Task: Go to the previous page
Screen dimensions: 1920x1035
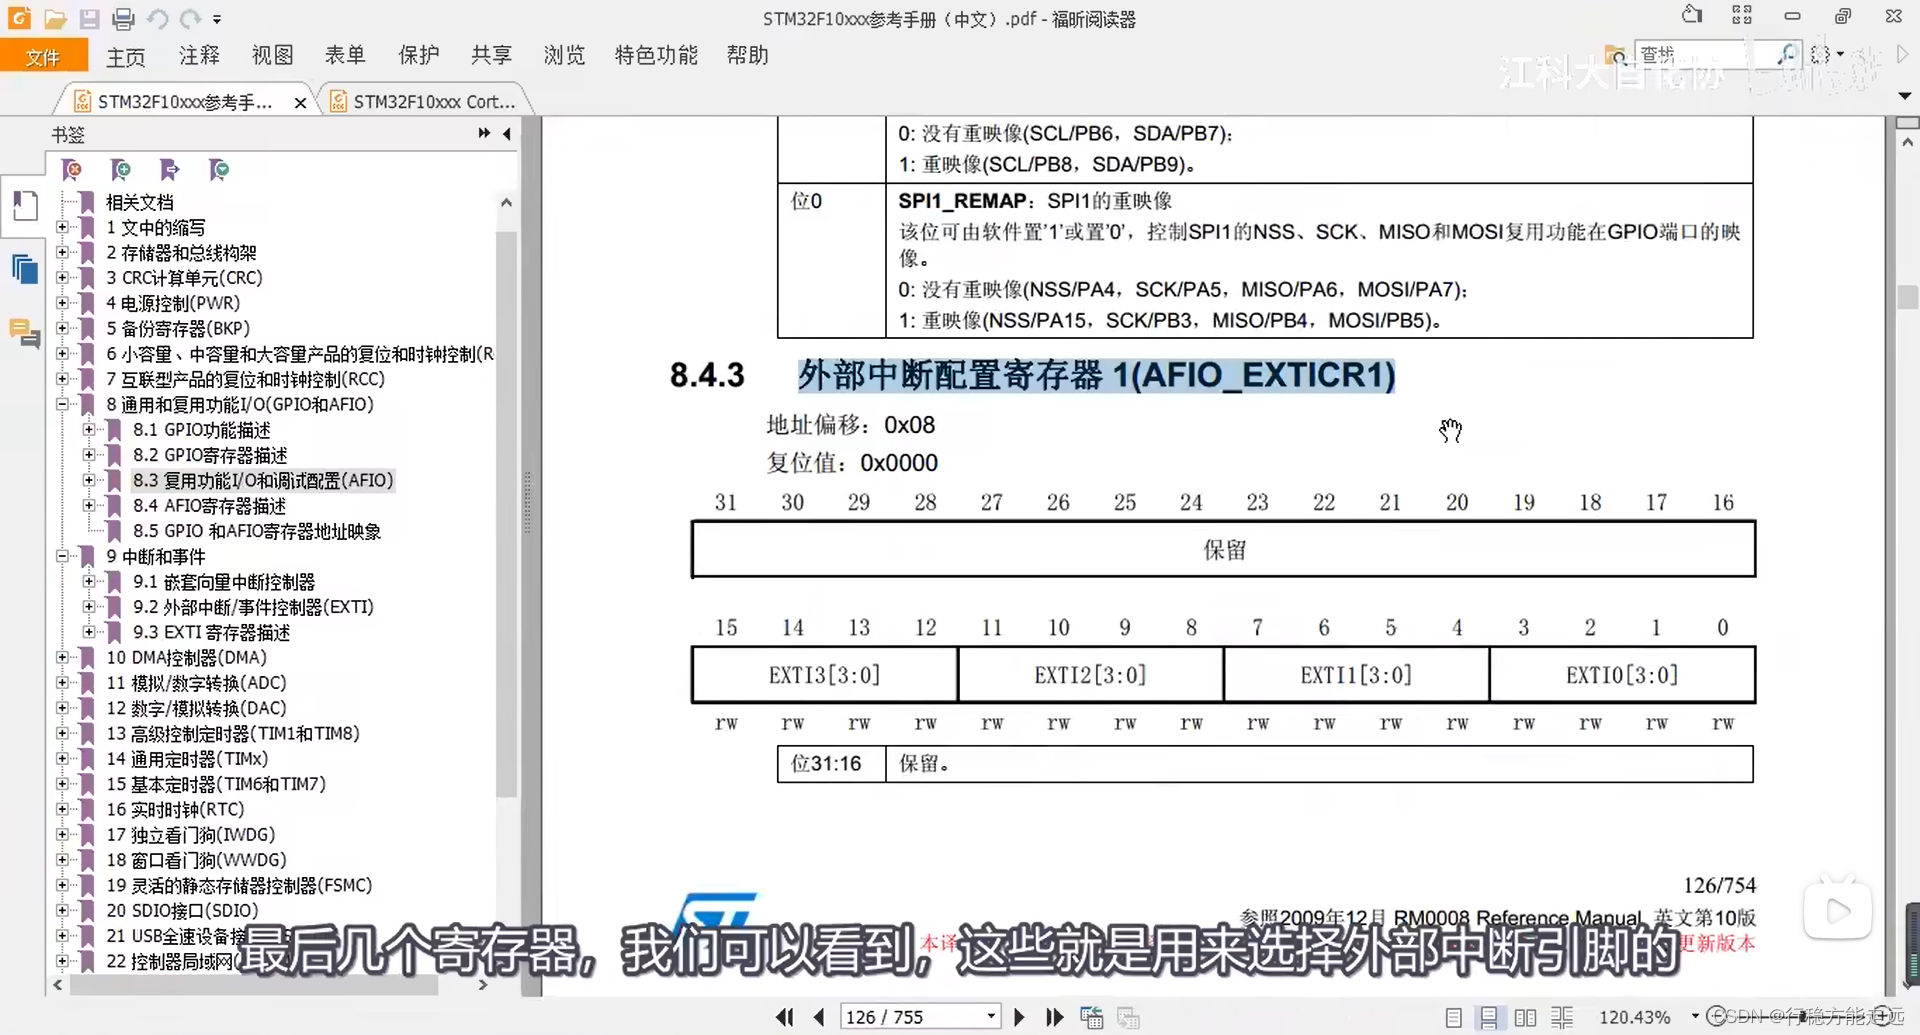Action: point(819,1017)
